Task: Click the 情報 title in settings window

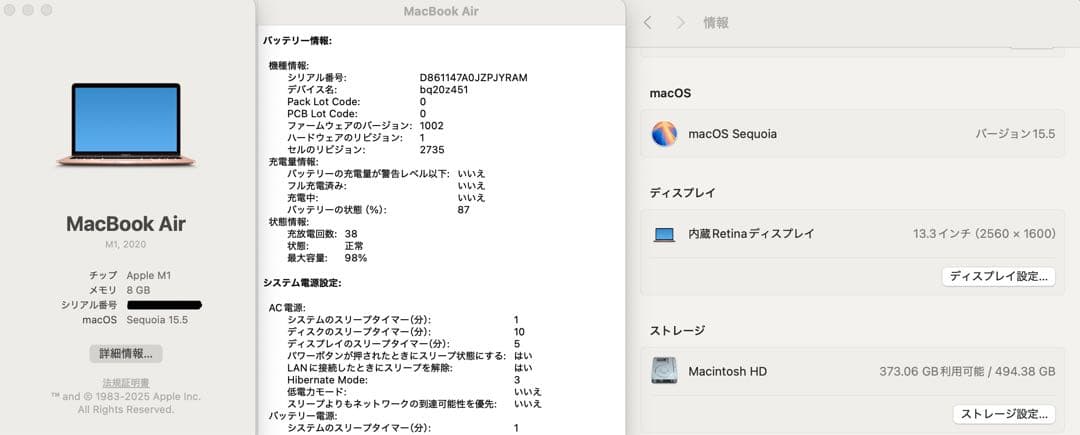Action: point(716,23)
